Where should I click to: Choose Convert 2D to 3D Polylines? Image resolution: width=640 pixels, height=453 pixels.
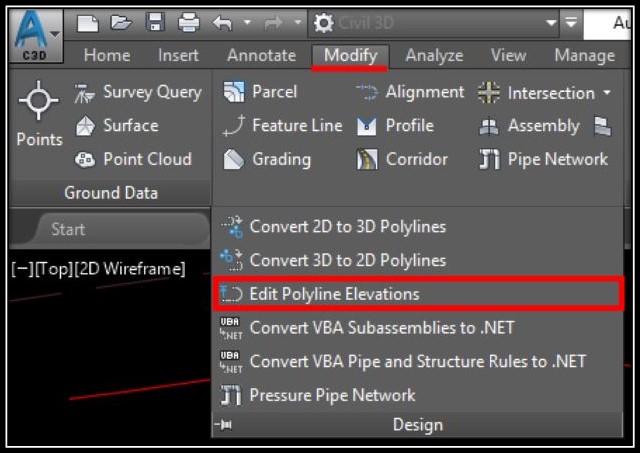(x=418, y=226)
